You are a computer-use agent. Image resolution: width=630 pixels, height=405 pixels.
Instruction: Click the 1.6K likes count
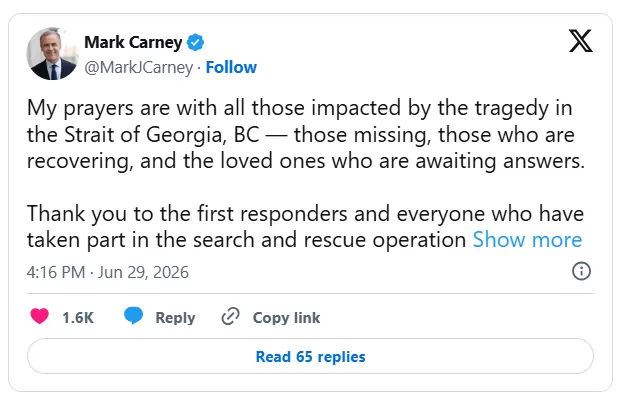(78, 317)
